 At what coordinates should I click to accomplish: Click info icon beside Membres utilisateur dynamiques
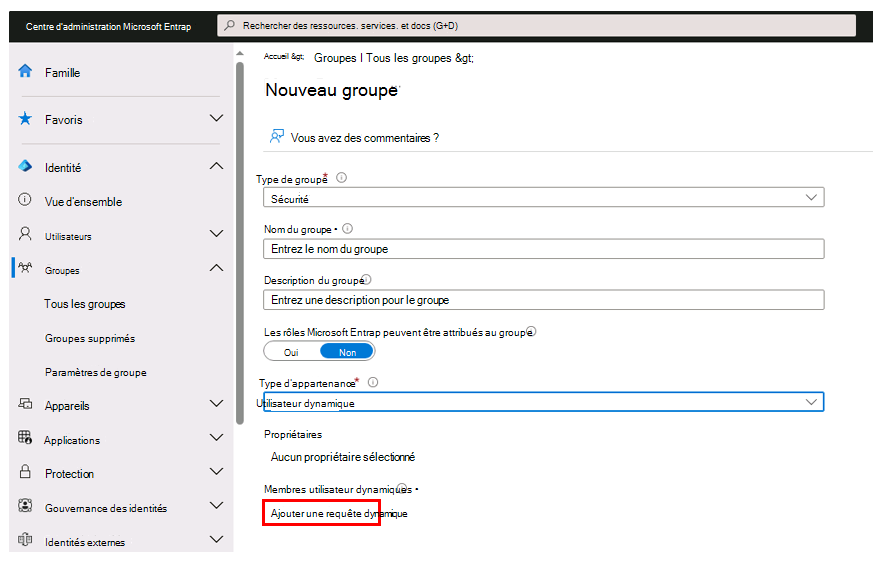pyautogui.click(x=402, y=488)
